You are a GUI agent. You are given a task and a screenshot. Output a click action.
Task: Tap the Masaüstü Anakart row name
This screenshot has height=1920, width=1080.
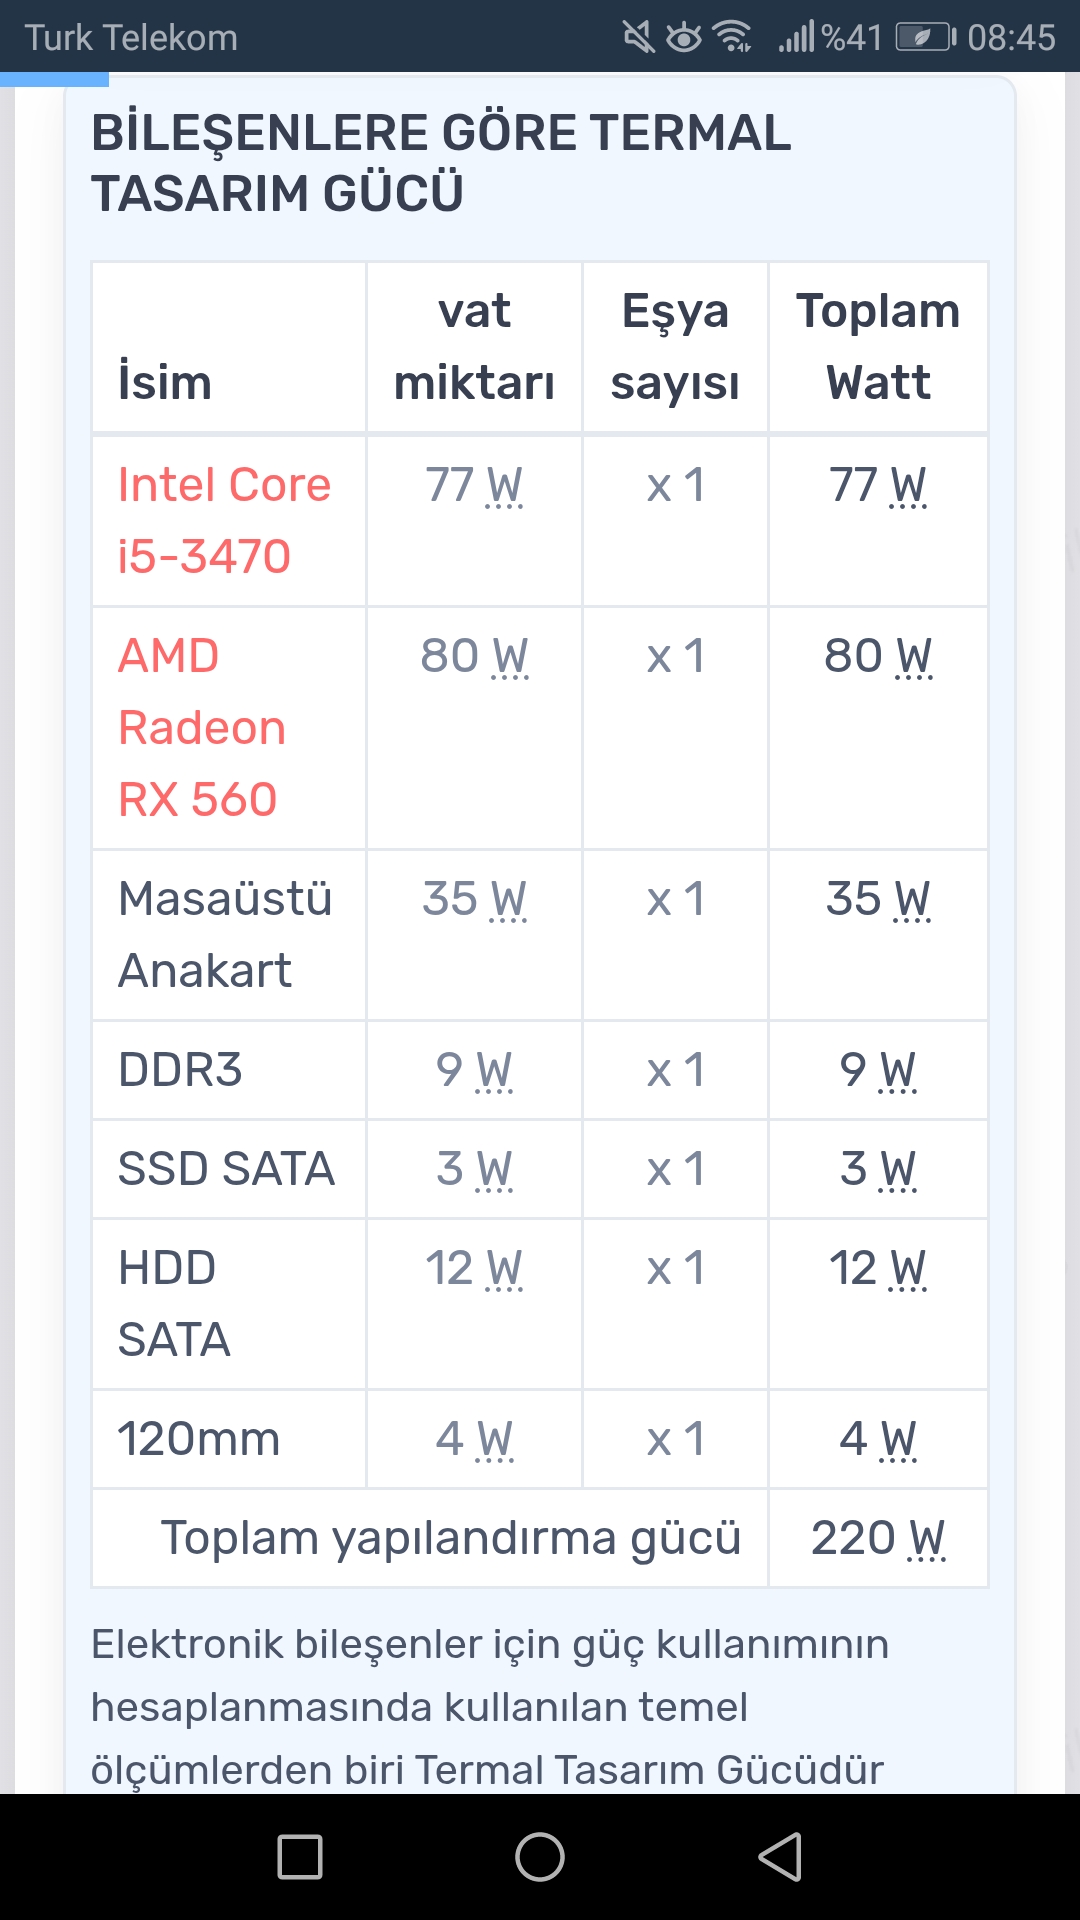225,934
